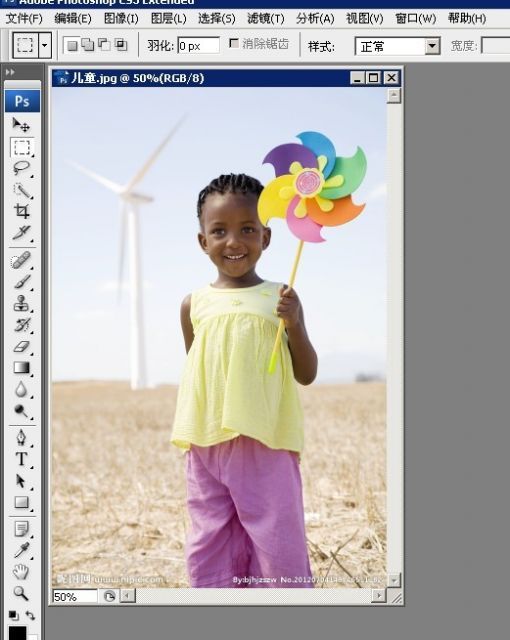Toggle the anti-alias (消除锯齿) checkbox
This screenshot has height=640, width=510.
[234, 43]
